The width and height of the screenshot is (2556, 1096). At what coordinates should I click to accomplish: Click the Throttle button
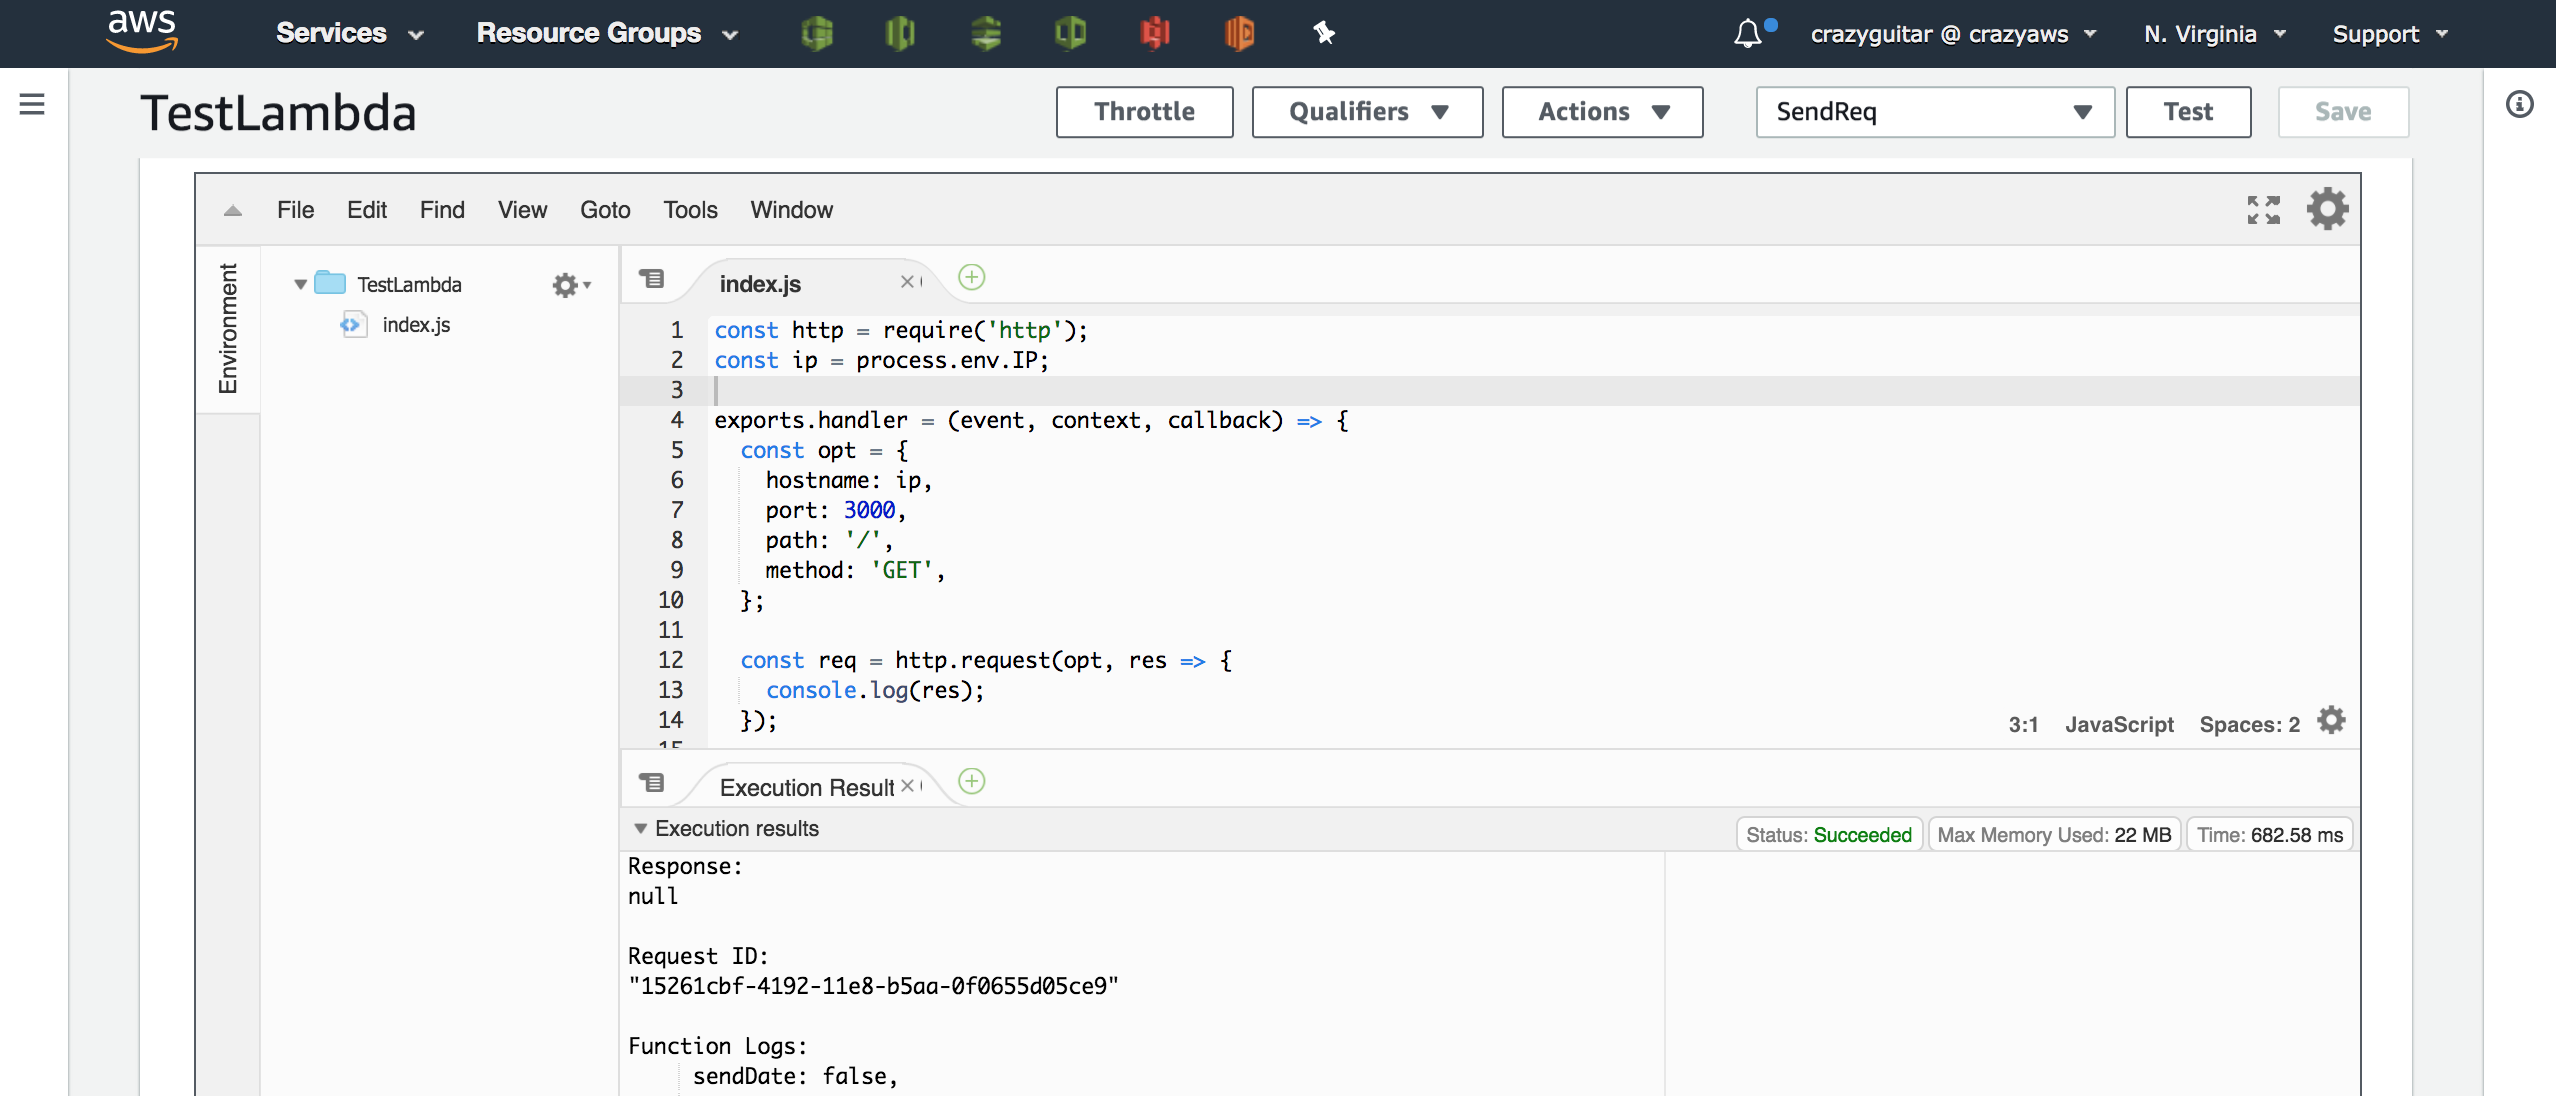1143,112
